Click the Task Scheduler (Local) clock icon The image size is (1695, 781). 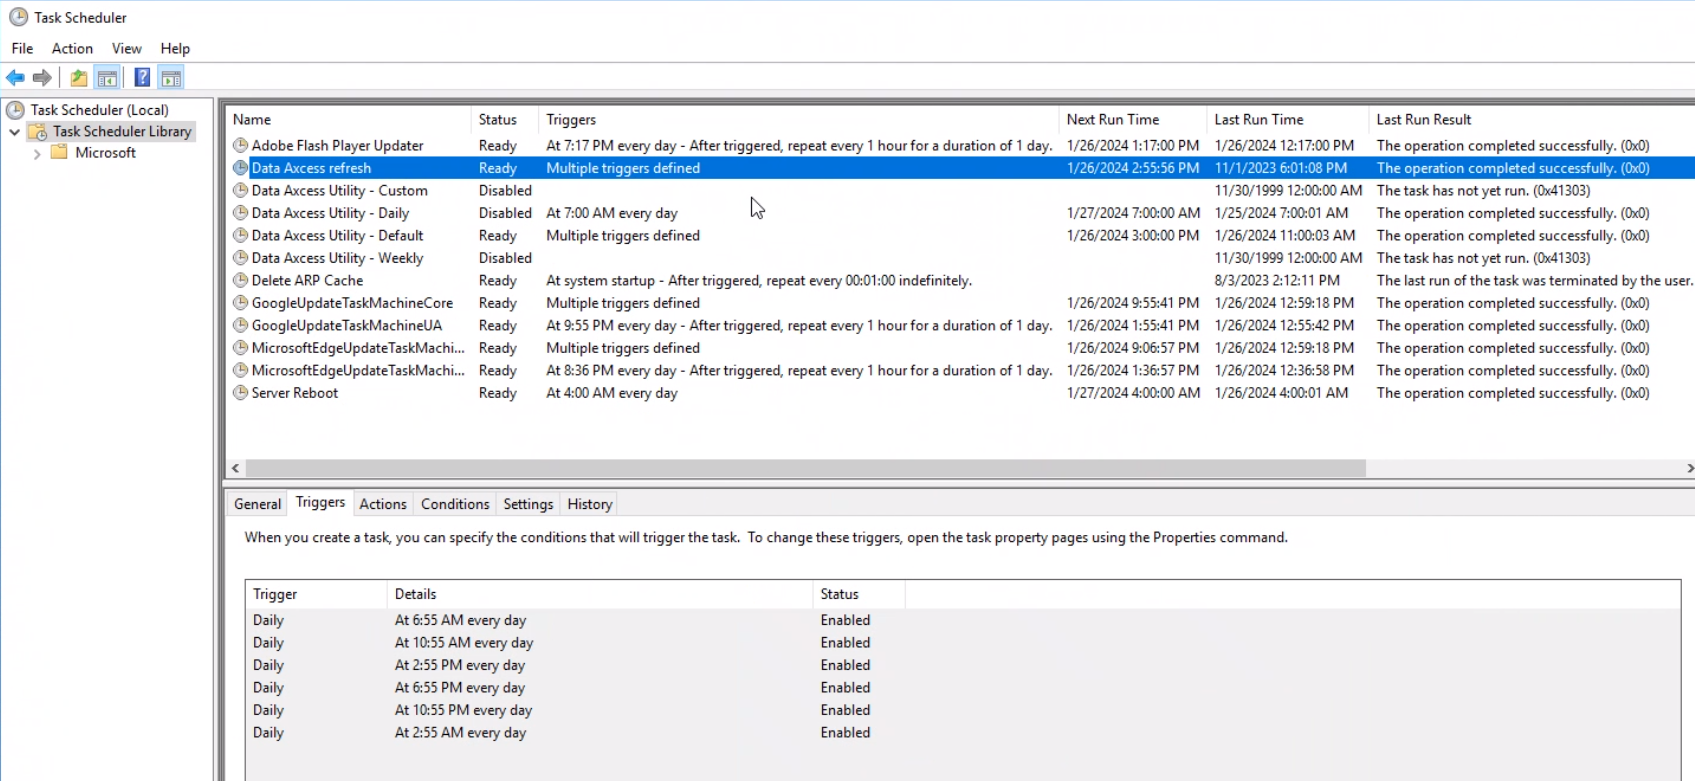[15, 110]
